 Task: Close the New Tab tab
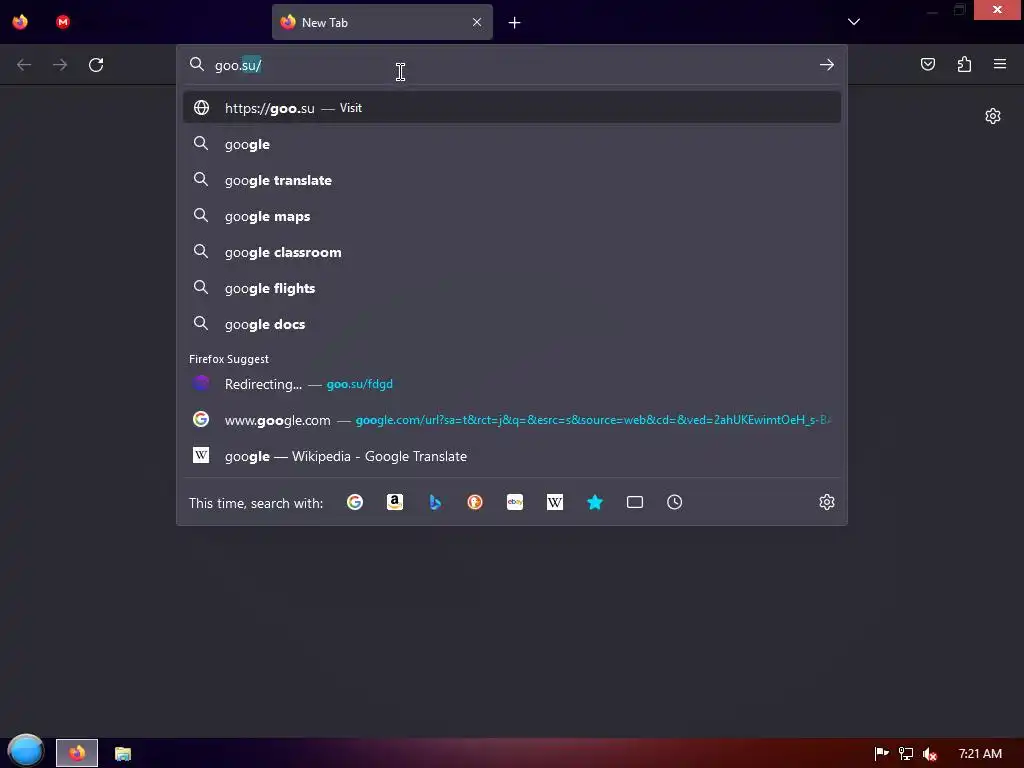pos(477,22)
